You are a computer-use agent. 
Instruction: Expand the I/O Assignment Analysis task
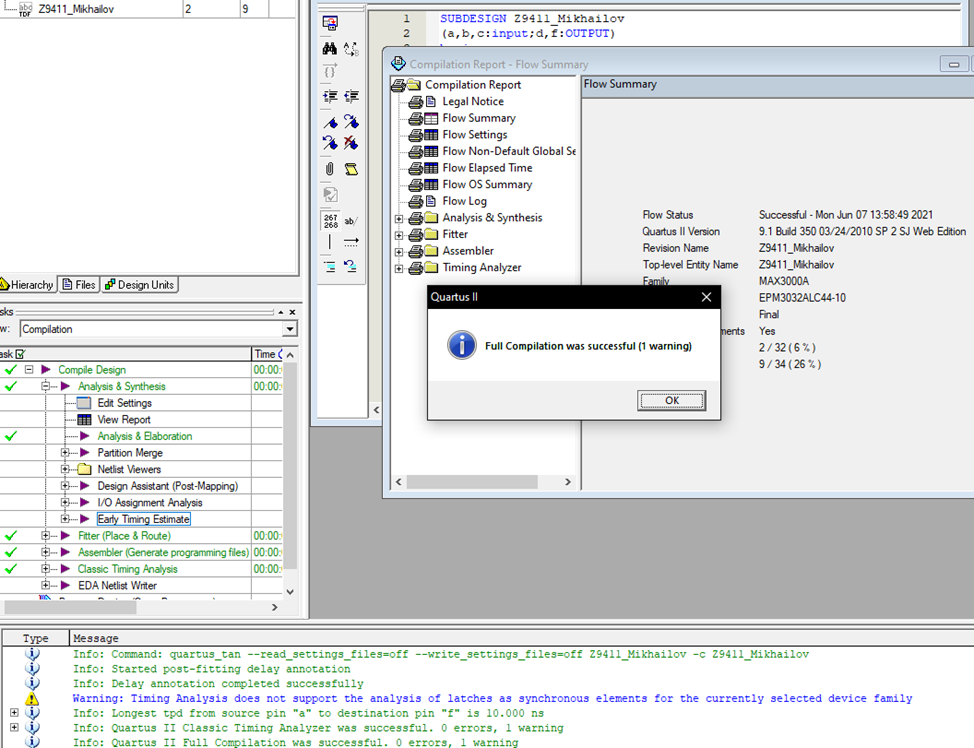click(x=65, y=502)
